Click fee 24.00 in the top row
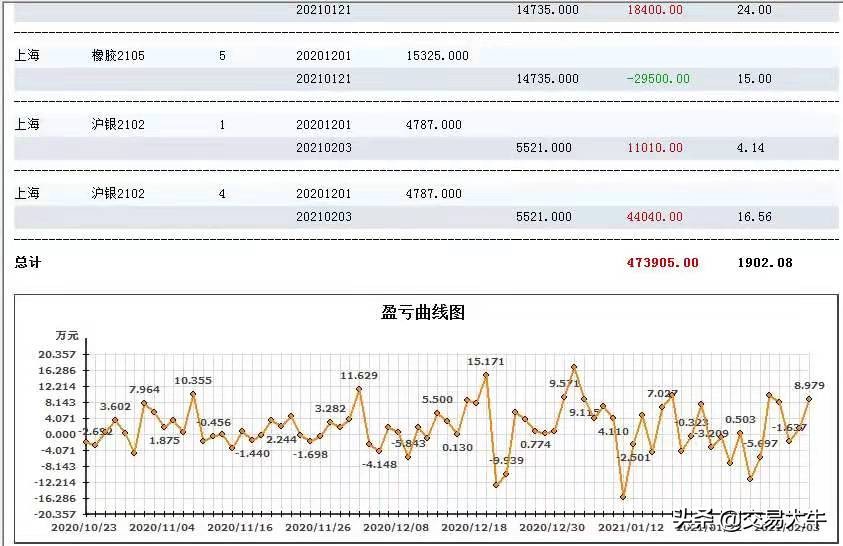Screen dimensions: 843x546 (x=754, y=10)
